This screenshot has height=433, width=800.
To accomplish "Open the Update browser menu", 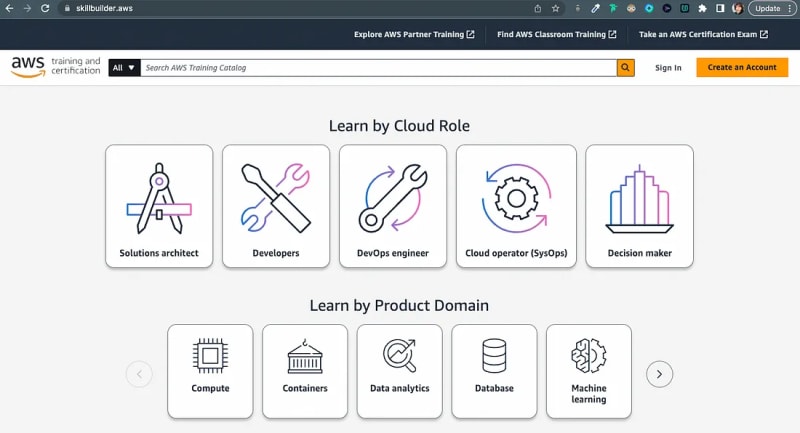I will pos(772,8).
